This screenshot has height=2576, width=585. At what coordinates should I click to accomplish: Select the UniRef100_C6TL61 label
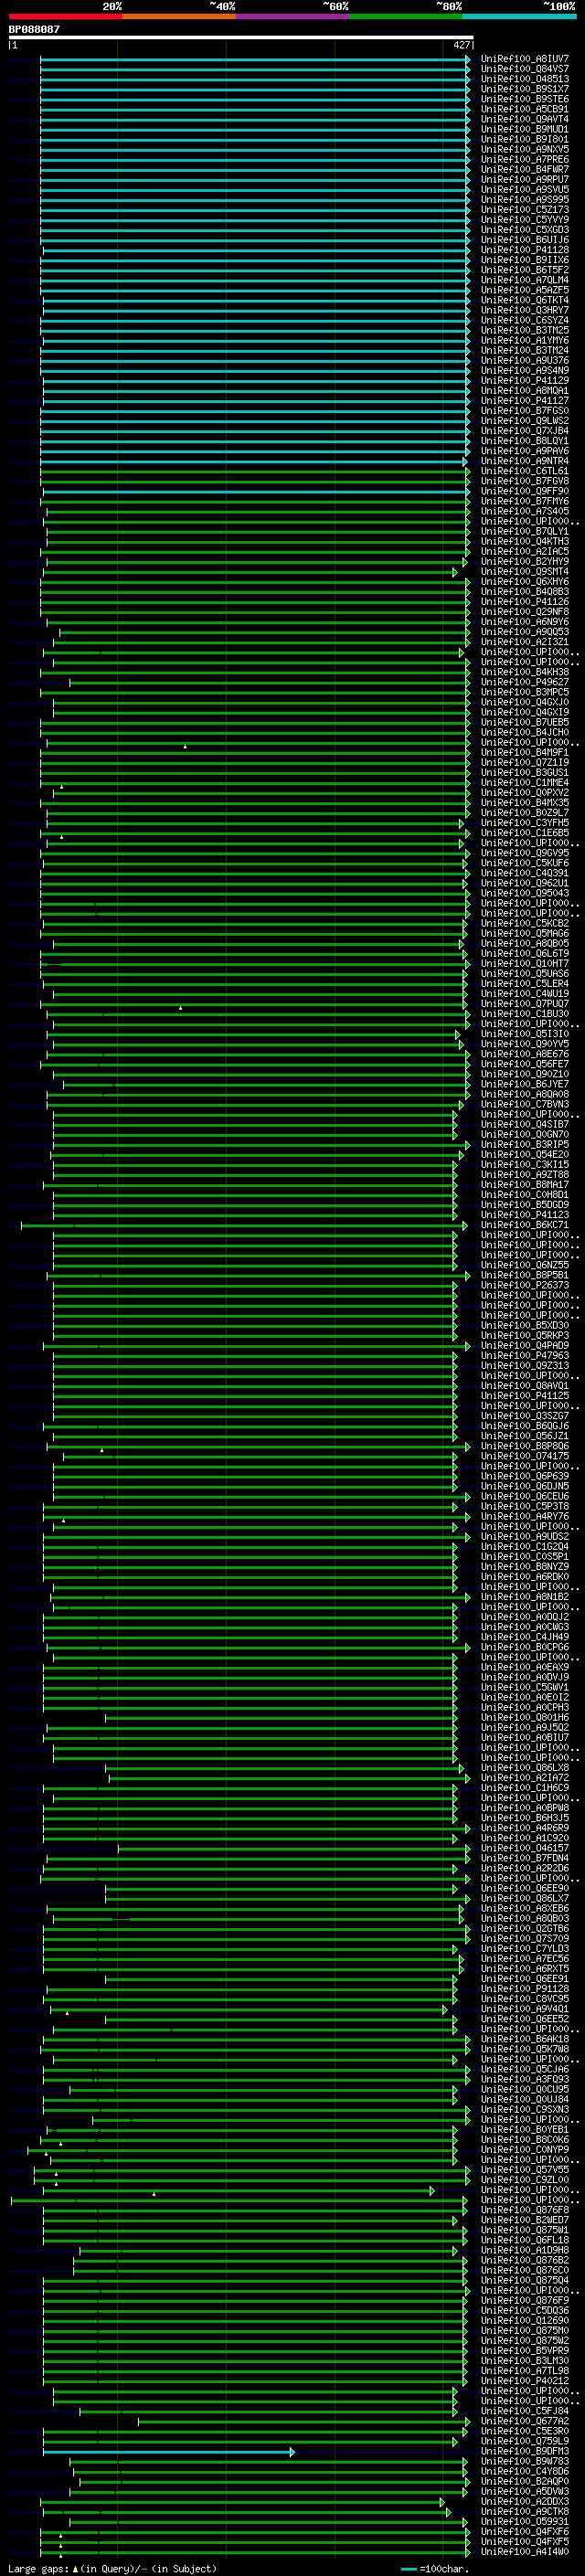coord(524,471)
